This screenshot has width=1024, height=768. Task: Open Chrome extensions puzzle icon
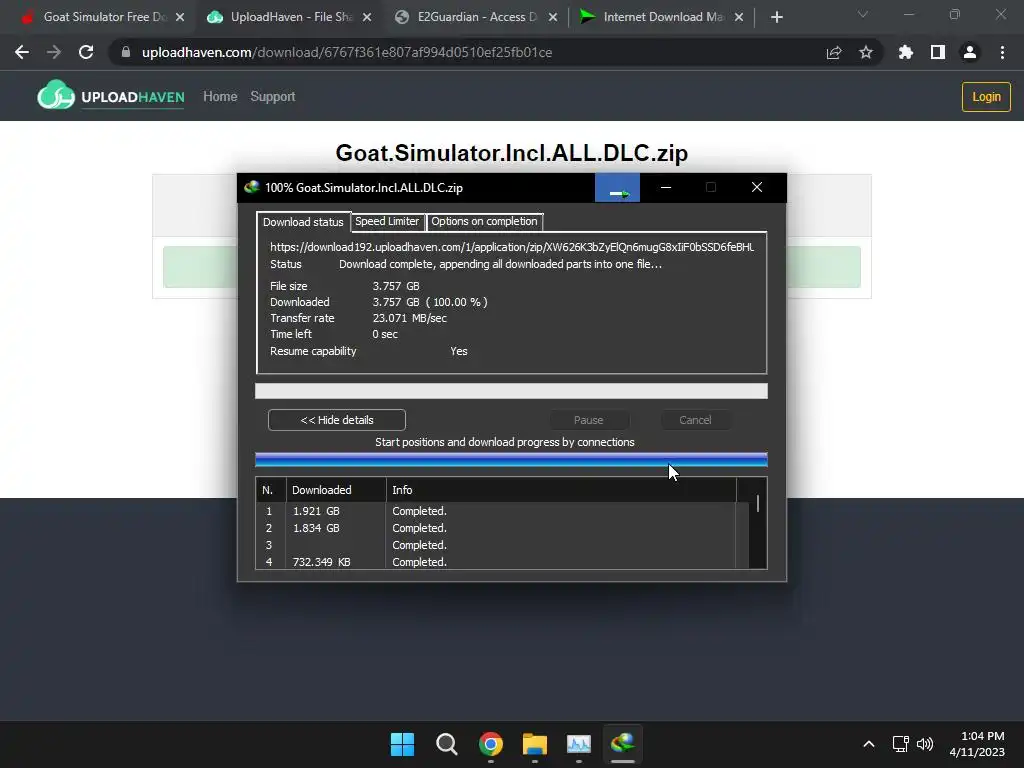click(906, 52)
